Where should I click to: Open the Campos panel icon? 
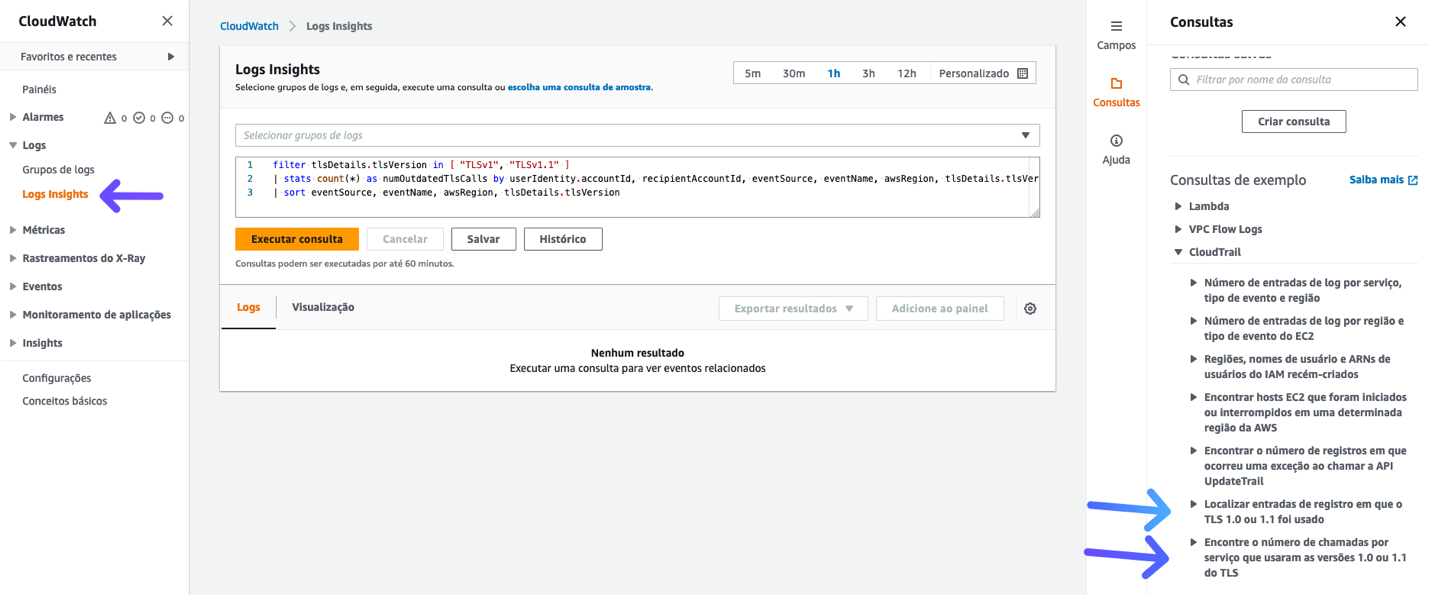(x=1116, y=26)
